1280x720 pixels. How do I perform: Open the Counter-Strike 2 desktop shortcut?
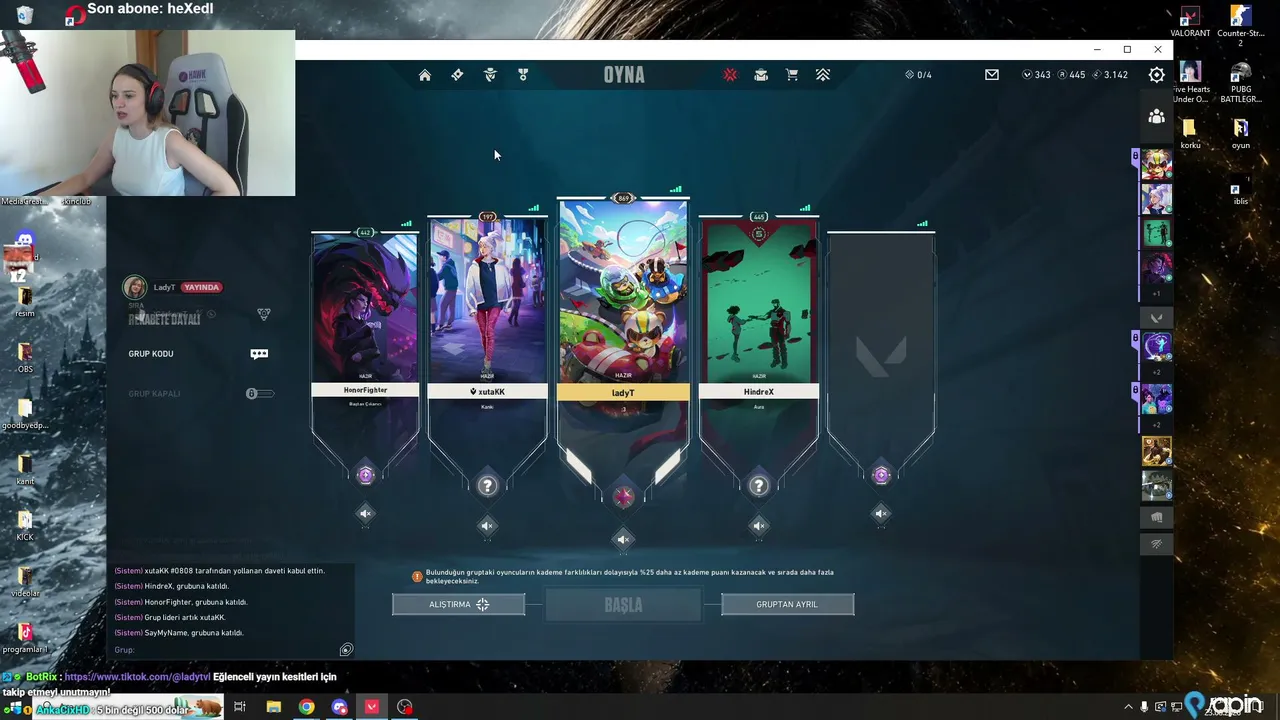coord(1241,26)
